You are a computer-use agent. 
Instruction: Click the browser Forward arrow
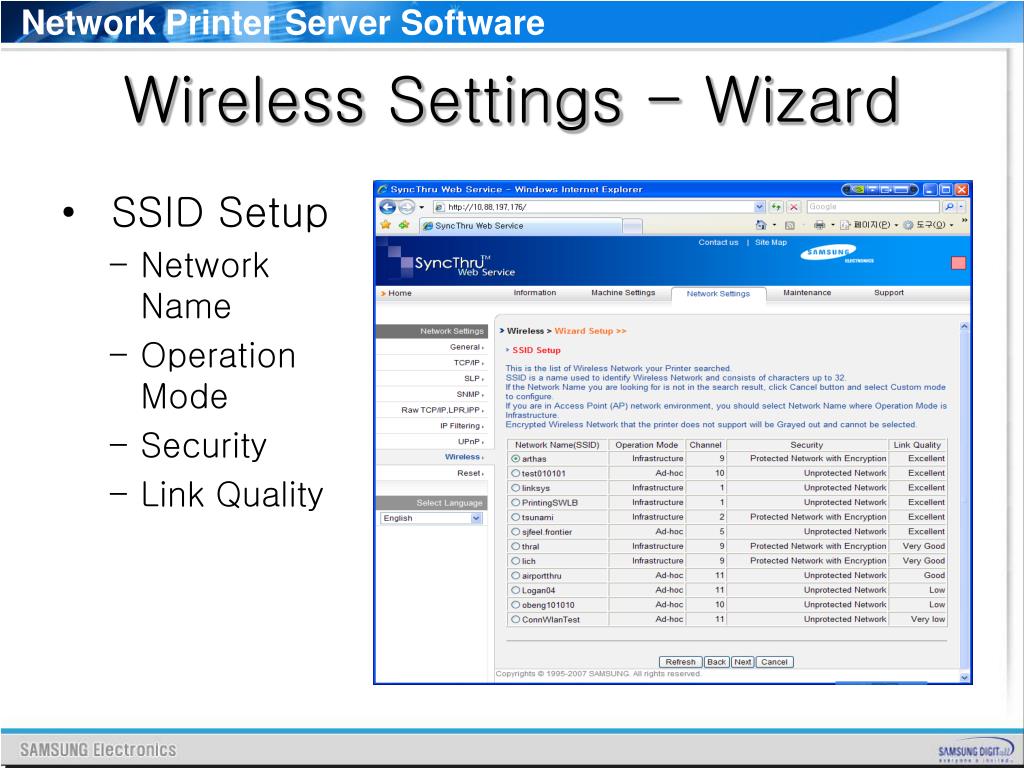(406, 207)
